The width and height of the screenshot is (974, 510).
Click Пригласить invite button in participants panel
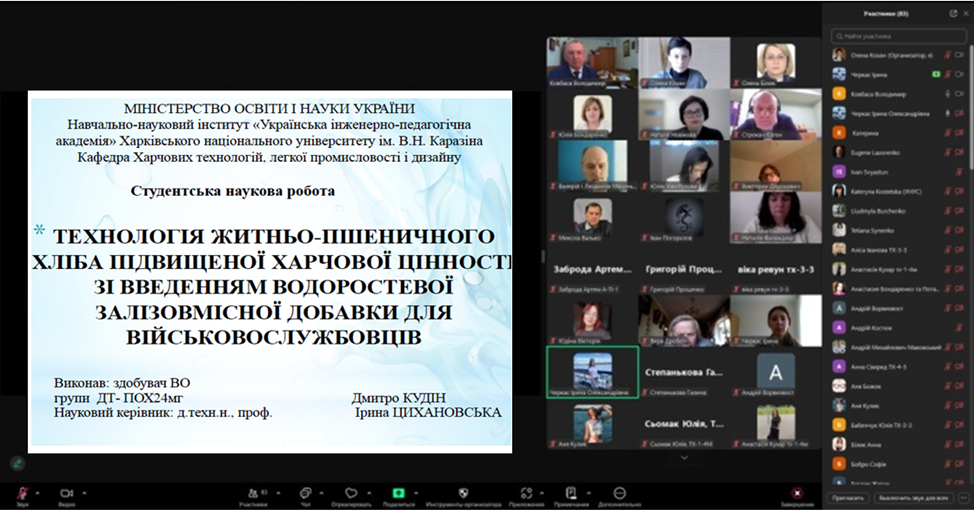coord(849,498)
